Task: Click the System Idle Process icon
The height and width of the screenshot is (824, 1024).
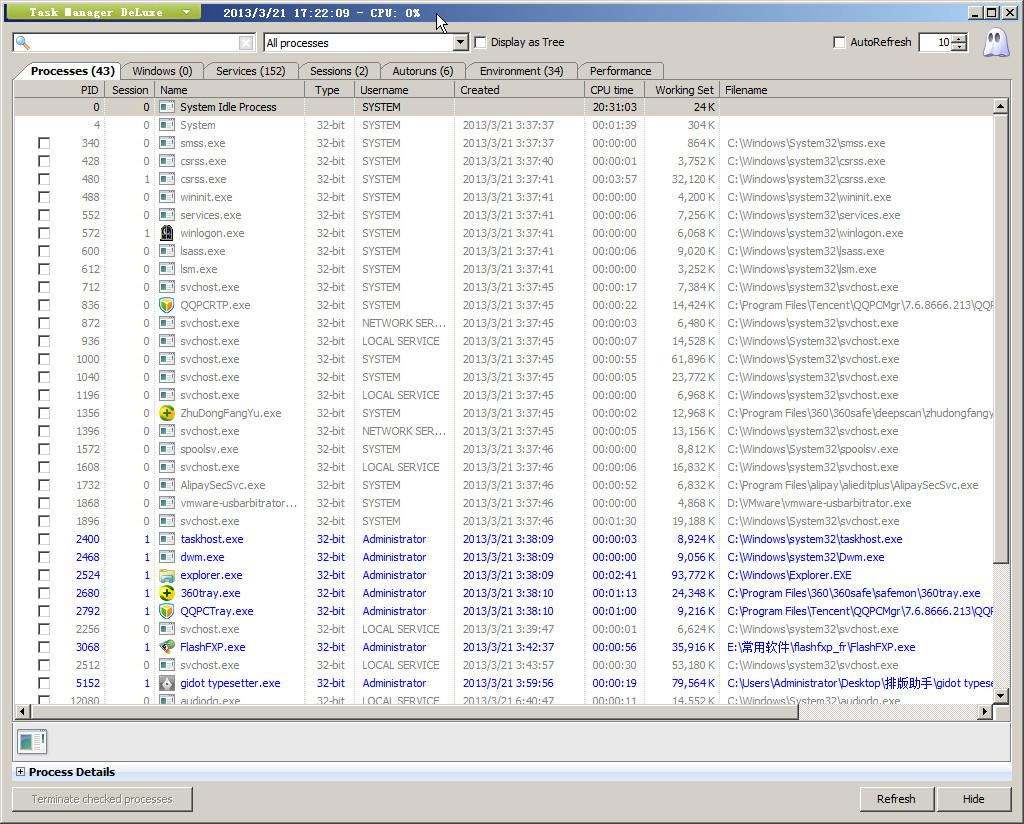Action: pos(167,107)
